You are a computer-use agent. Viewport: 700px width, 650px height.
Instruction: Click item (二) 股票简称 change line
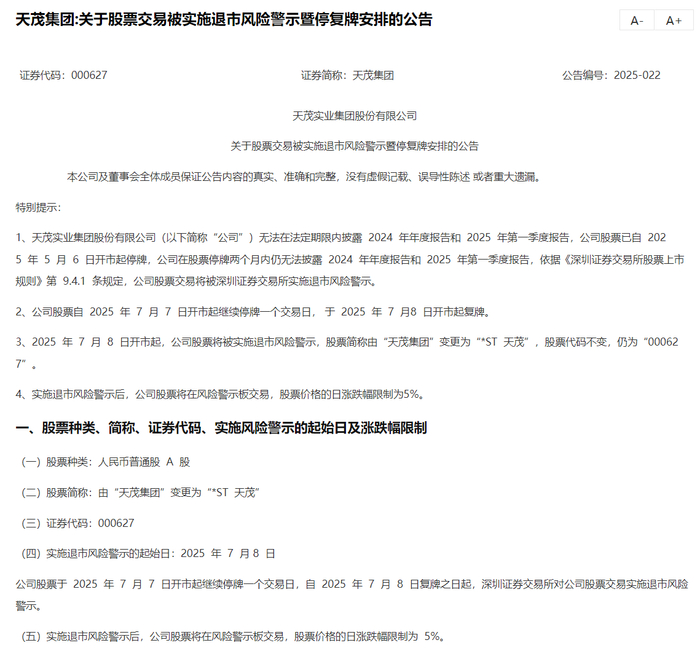click(x=141, y=492)
